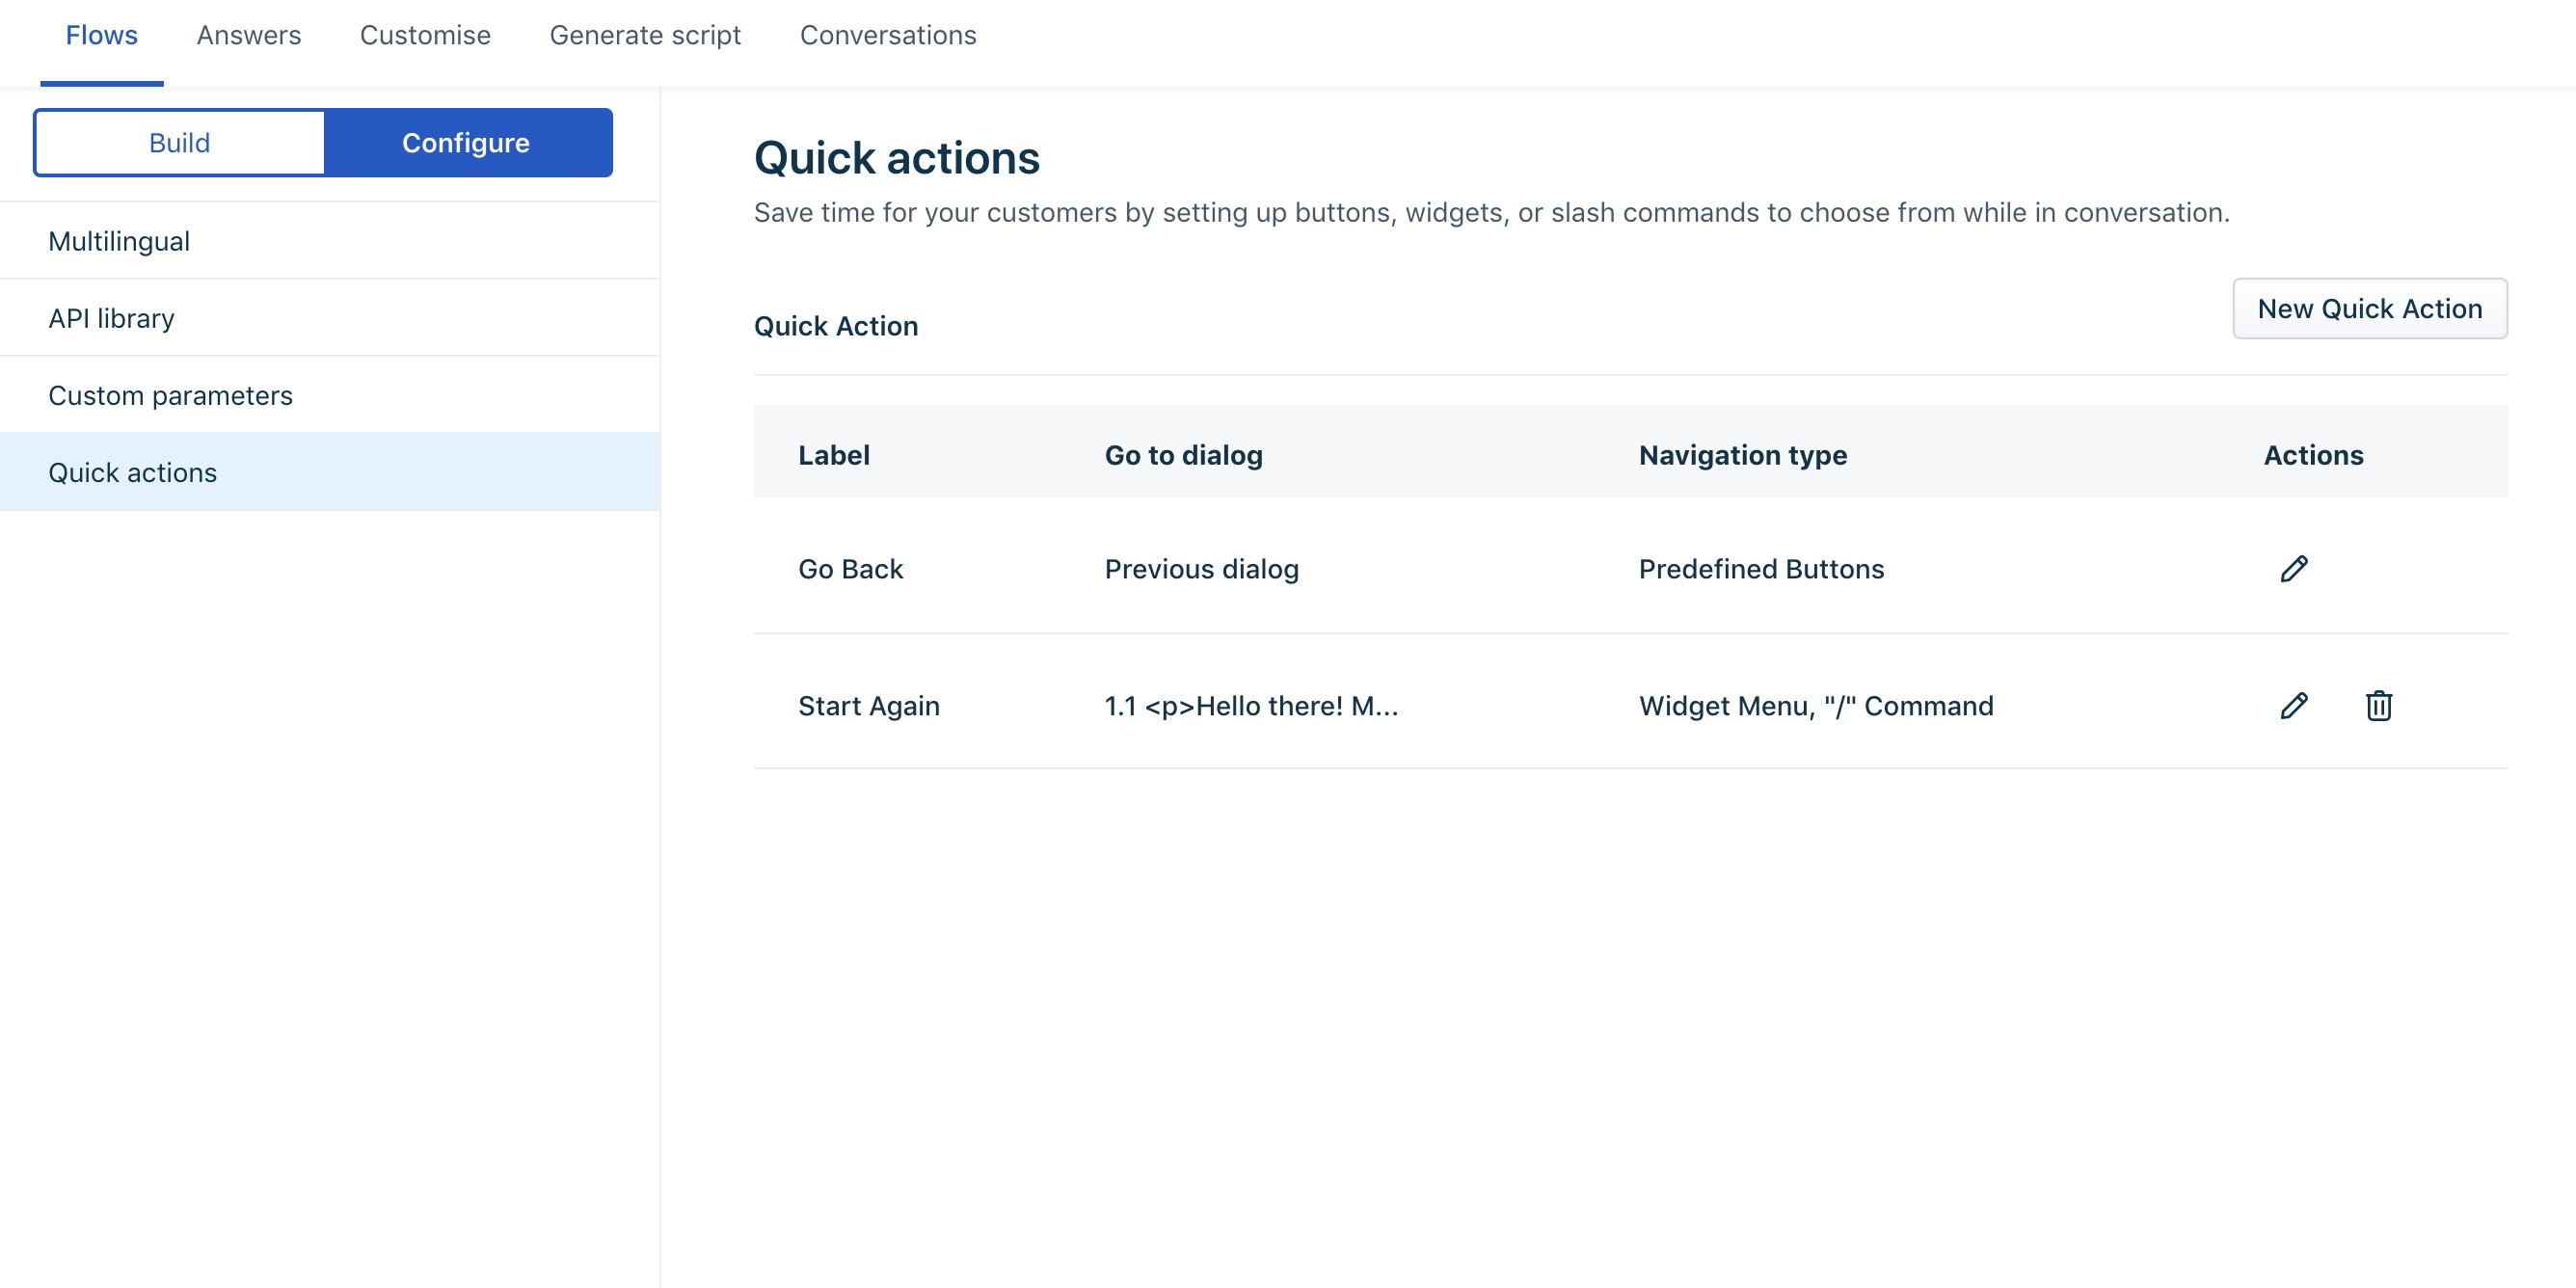Click the Predefined Buttons cell
Screen dimensions: 2576x1288
pyautogui.click(x=1761, y=569)
